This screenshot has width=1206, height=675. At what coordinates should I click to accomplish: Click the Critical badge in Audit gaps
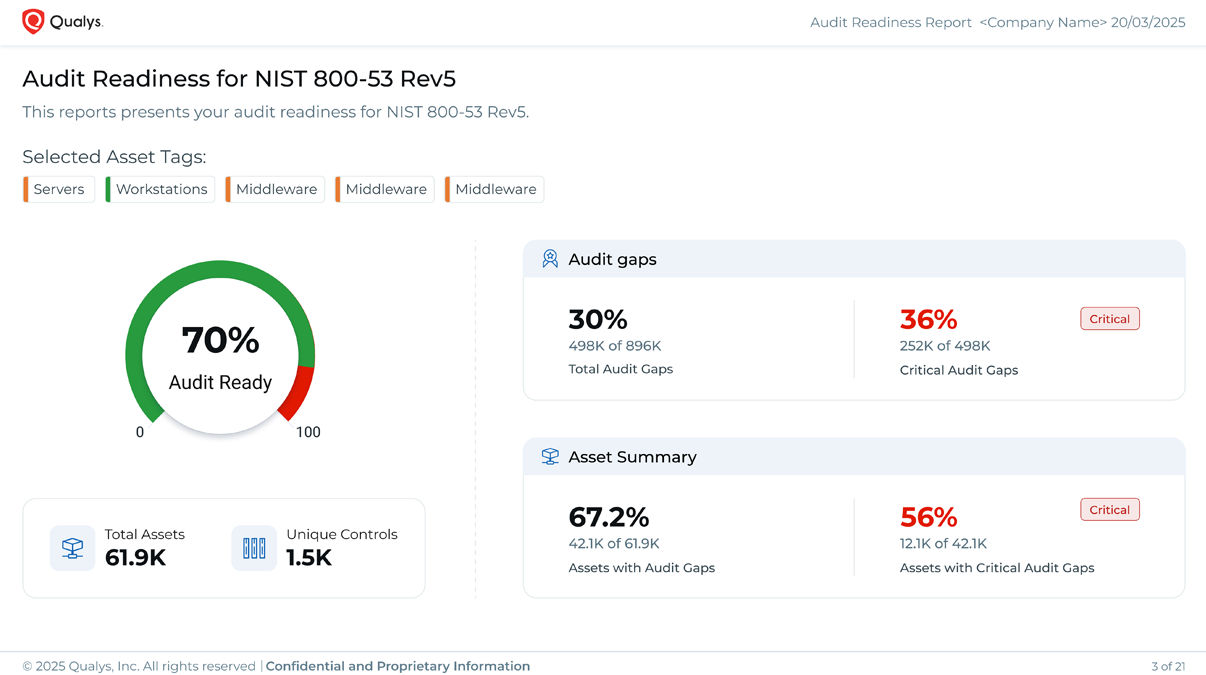[x=1110, y=319]
